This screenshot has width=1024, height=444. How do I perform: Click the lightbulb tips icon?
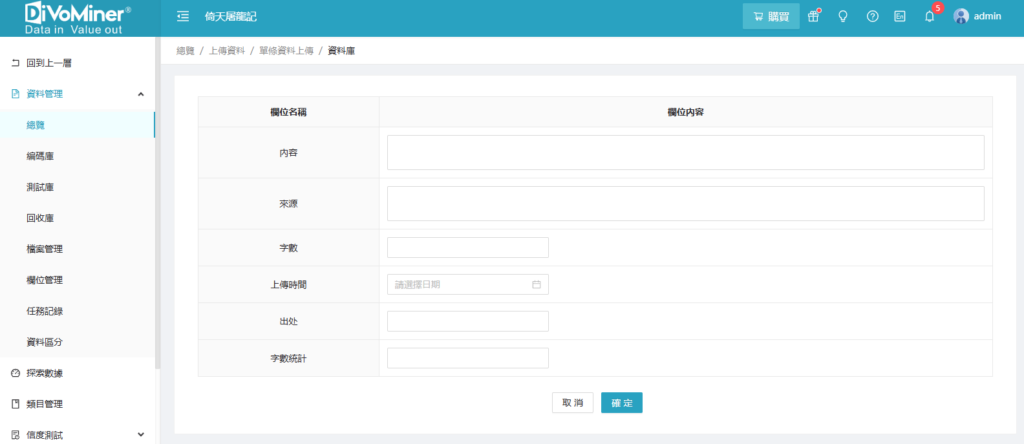842,16
